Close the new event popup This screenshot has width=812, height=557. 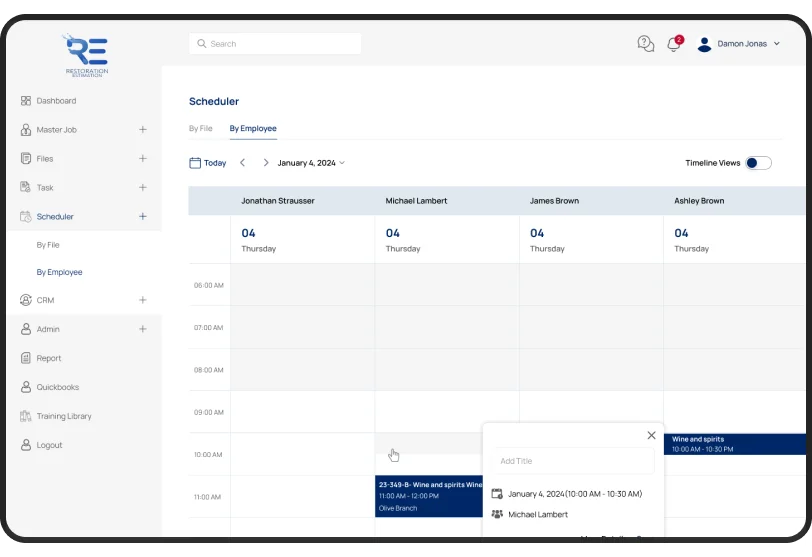(x=651, y=435)
